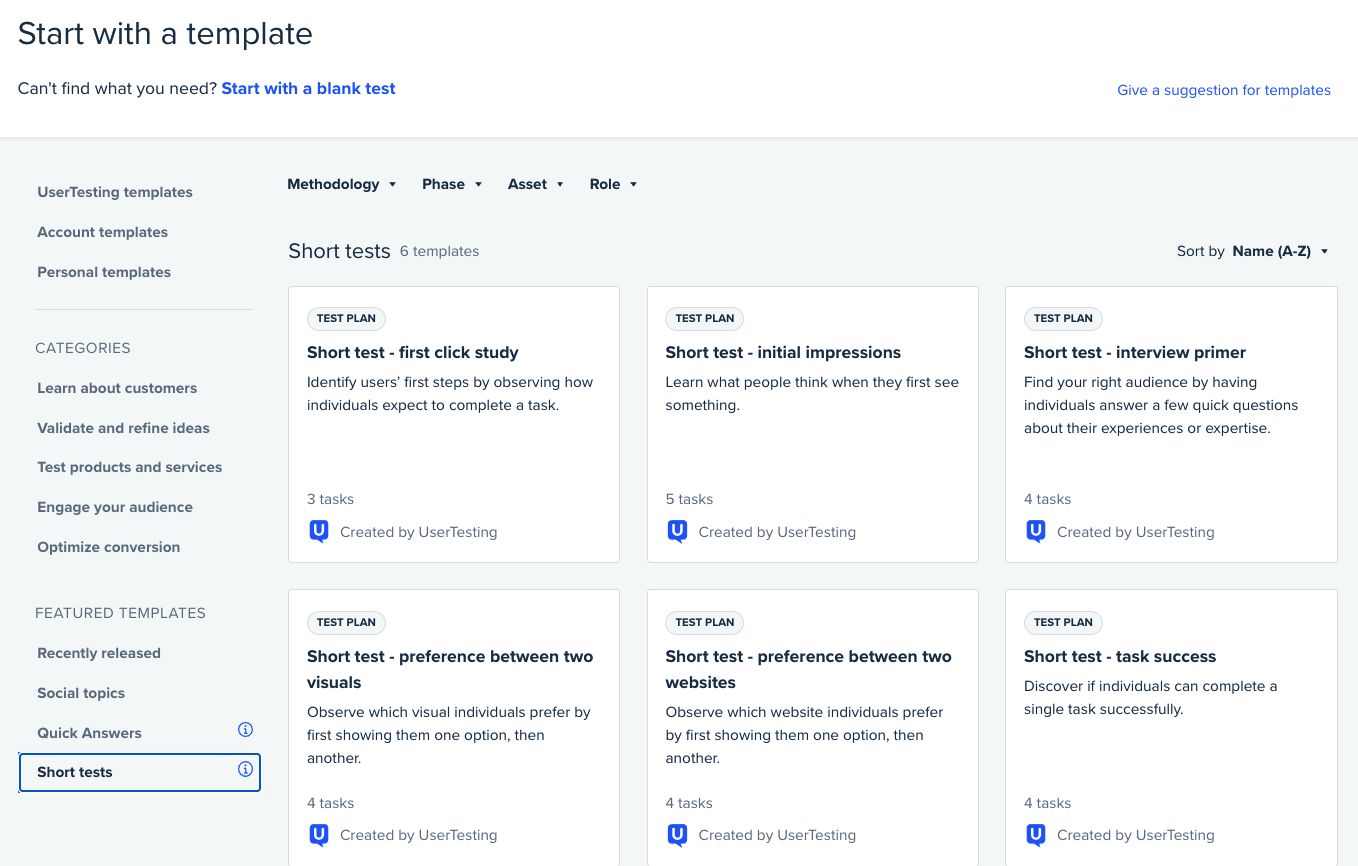Open Short test - initial impressions title
Image resolution: width=1358 pixels, height=866 pixels.
(783, 352)
